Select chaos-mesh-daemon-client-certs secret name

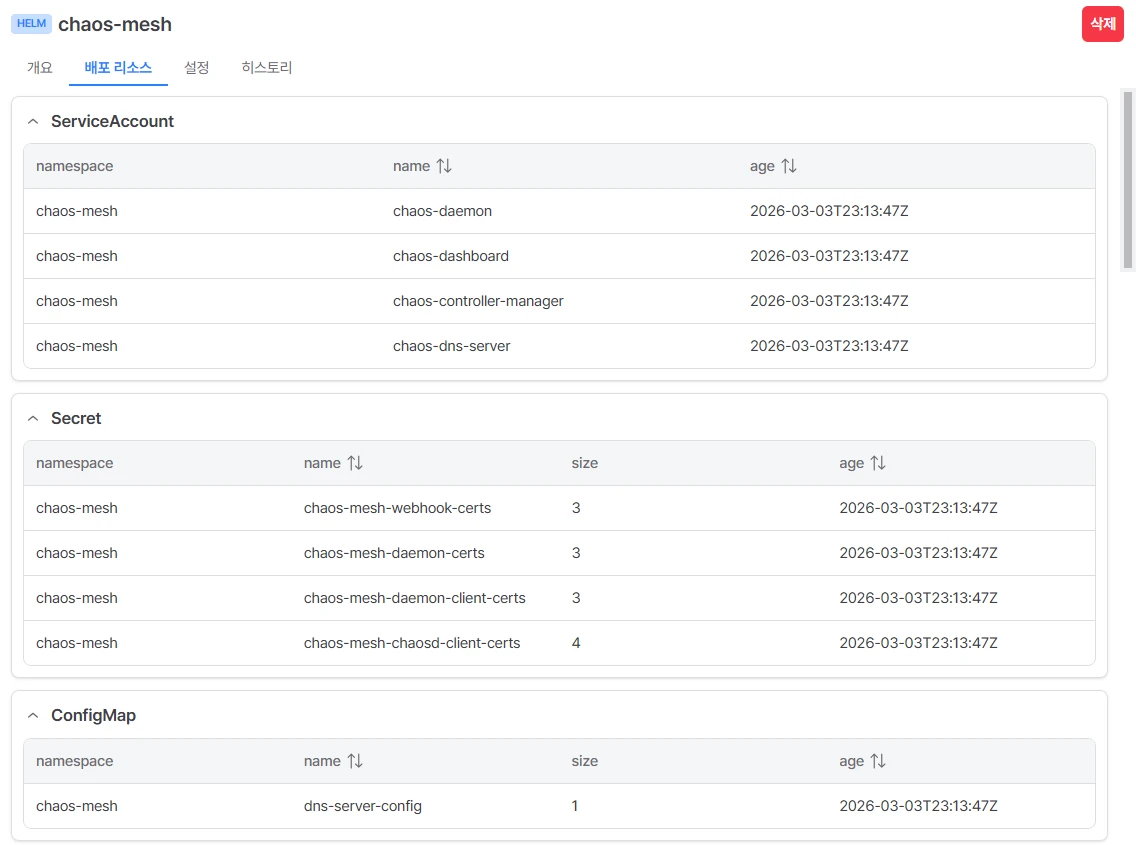point(414,598)
